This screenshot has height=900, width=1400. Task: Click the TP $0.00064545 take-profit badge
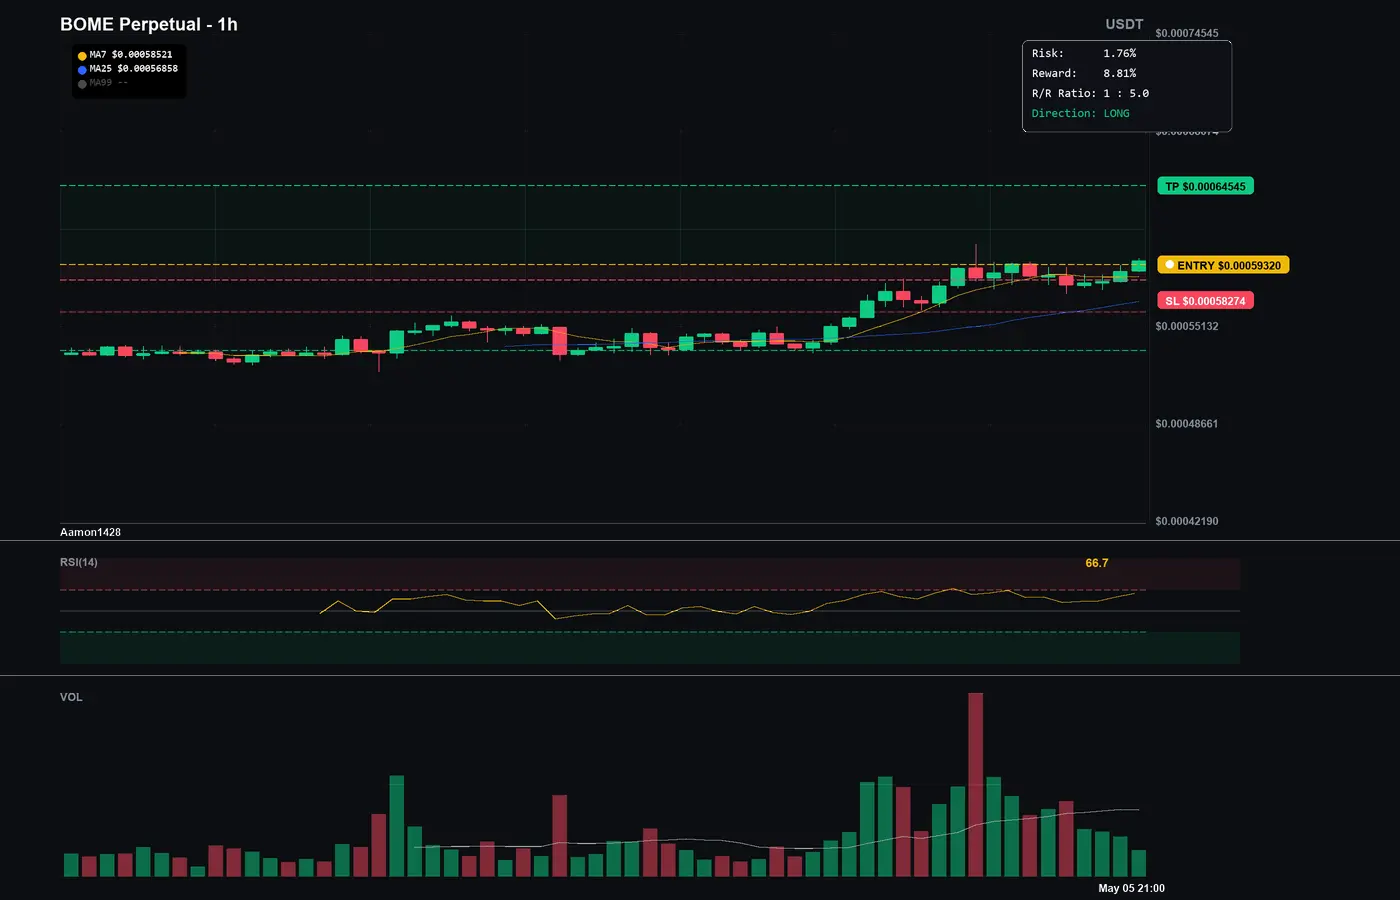pos(1205,186)
